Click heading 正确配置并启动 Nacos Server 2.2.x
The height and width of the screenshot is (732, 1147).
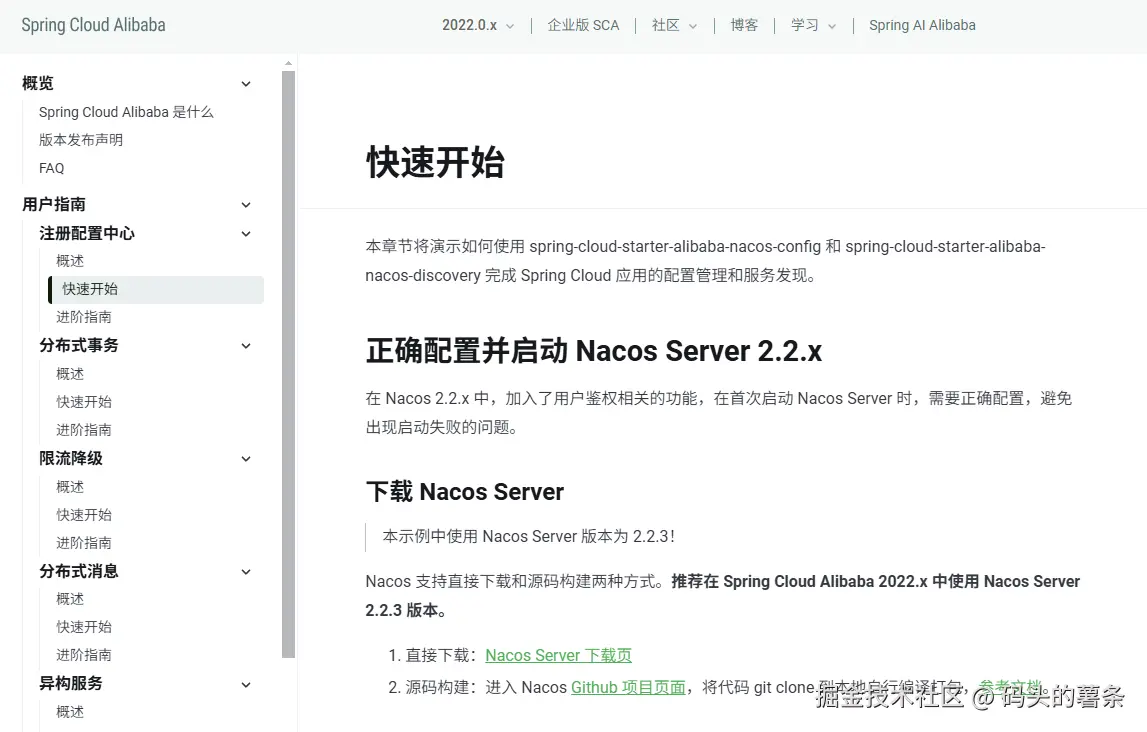(x=594, y=351)
